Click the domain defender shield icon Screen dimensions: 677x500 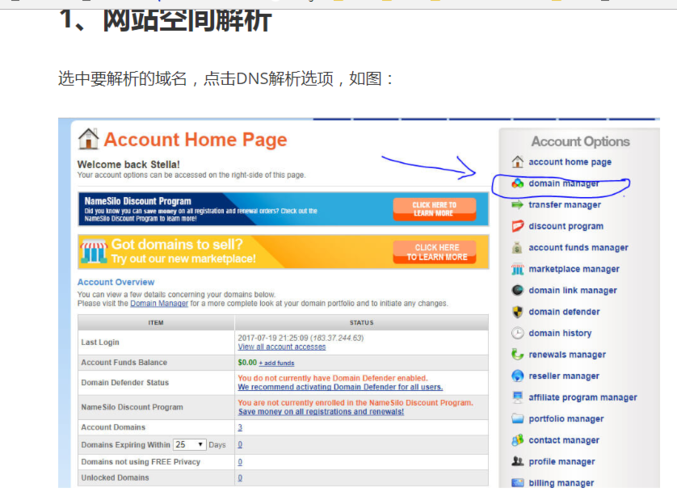[517, 312]
